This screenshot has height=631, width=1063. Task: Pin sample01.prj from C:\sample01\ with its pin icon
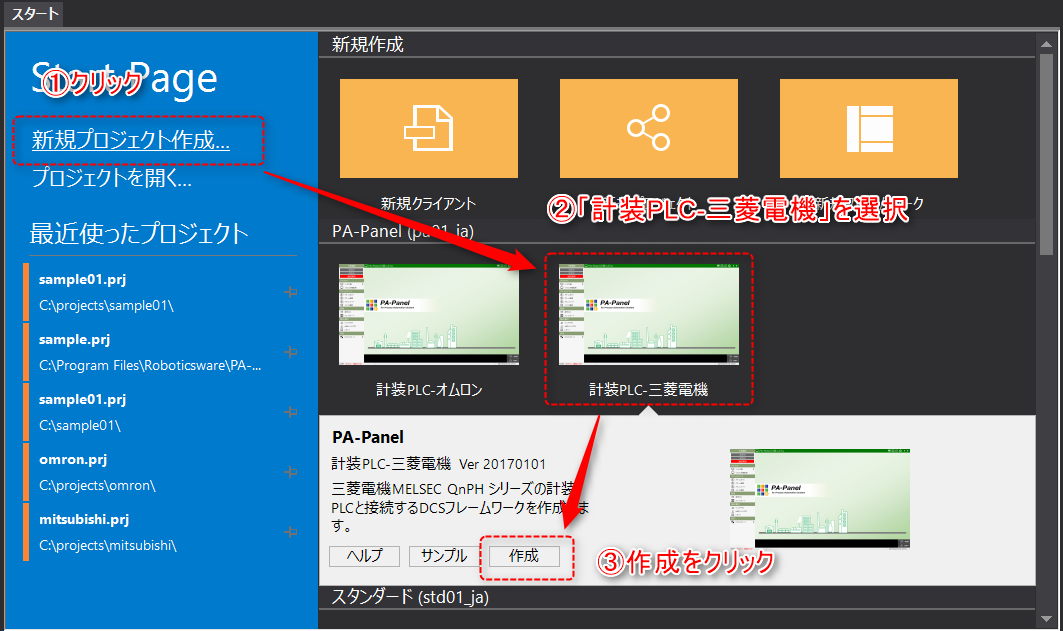click(x=291, y=412)
